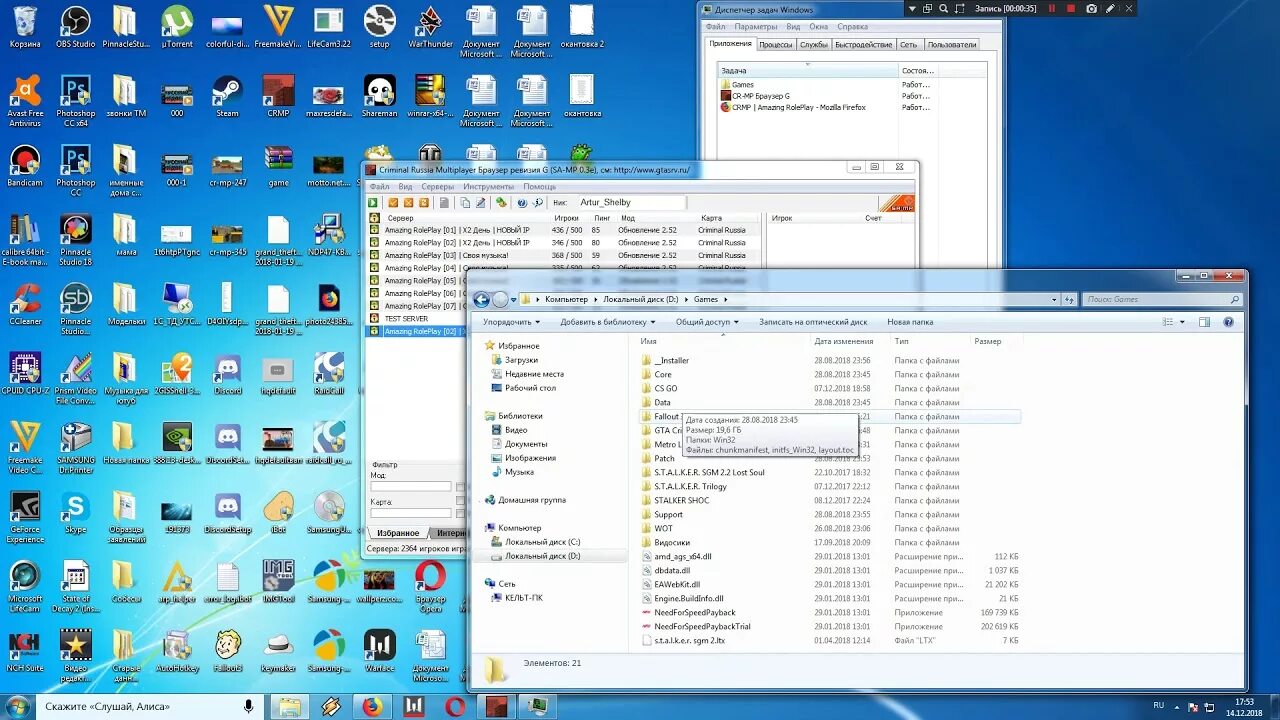This screenshot has width=1280, height=720.
Task: Expand the breadcrumb arrow after Games
Action: click(725, 299)
